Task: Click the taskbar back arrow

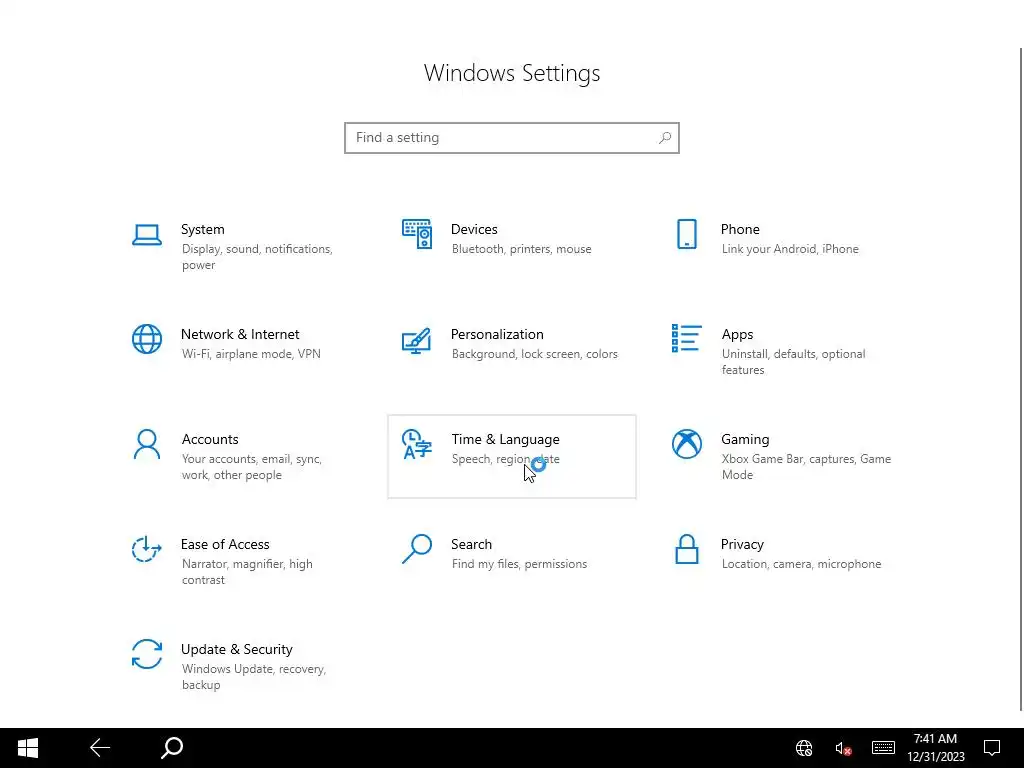Action: tap(100, 748)
